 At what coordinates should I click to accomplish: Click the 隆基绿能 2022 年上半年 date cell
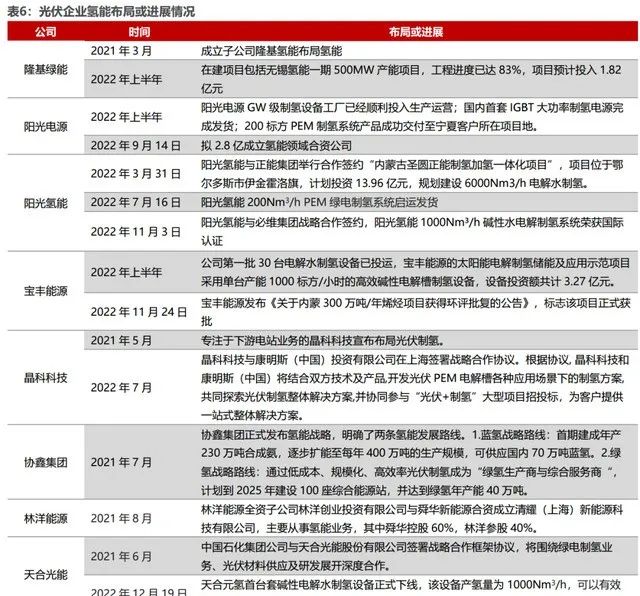[126, 79]
